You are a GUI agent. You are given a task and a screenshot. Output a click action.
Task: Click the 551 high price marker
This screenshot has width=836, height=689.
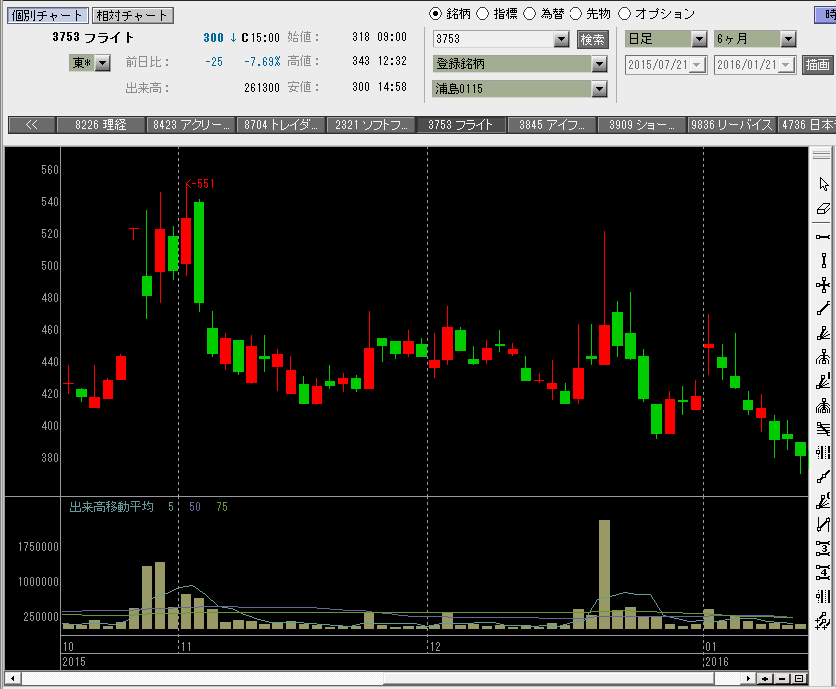coord(200,184)
